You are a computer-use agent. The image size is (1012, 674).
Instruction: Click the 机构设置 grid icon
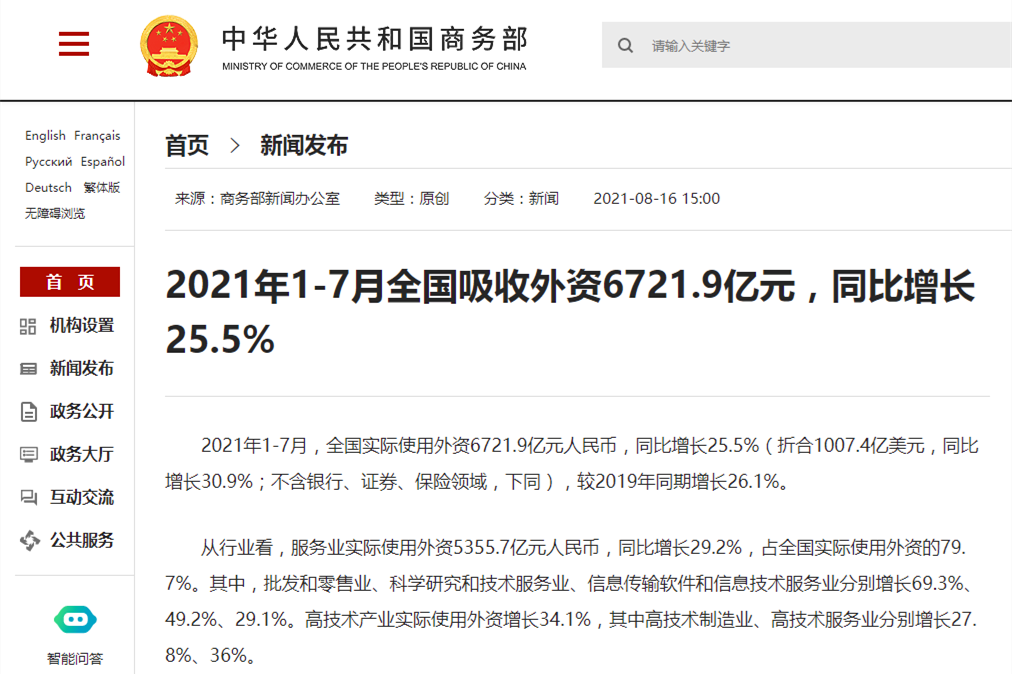pyautogui.click(x=29, y=326)
